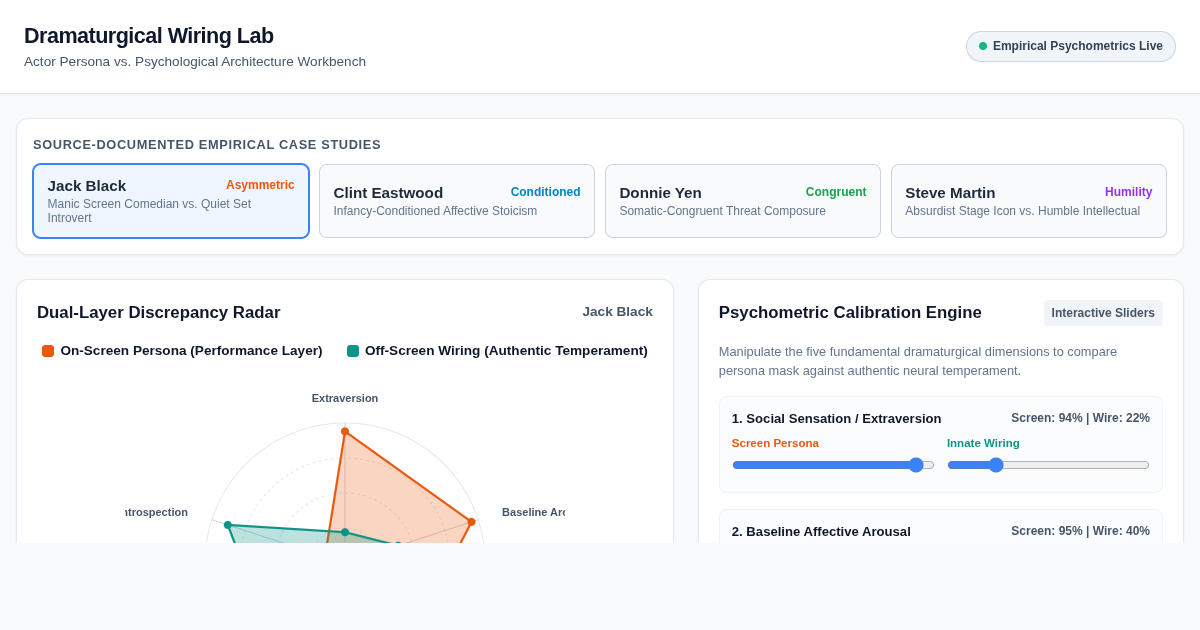Viewport: 1200px width, 630px height.
Task: Click the Interactive Sliders badge
Action: pyautogui.click(x=1103, y=313)
